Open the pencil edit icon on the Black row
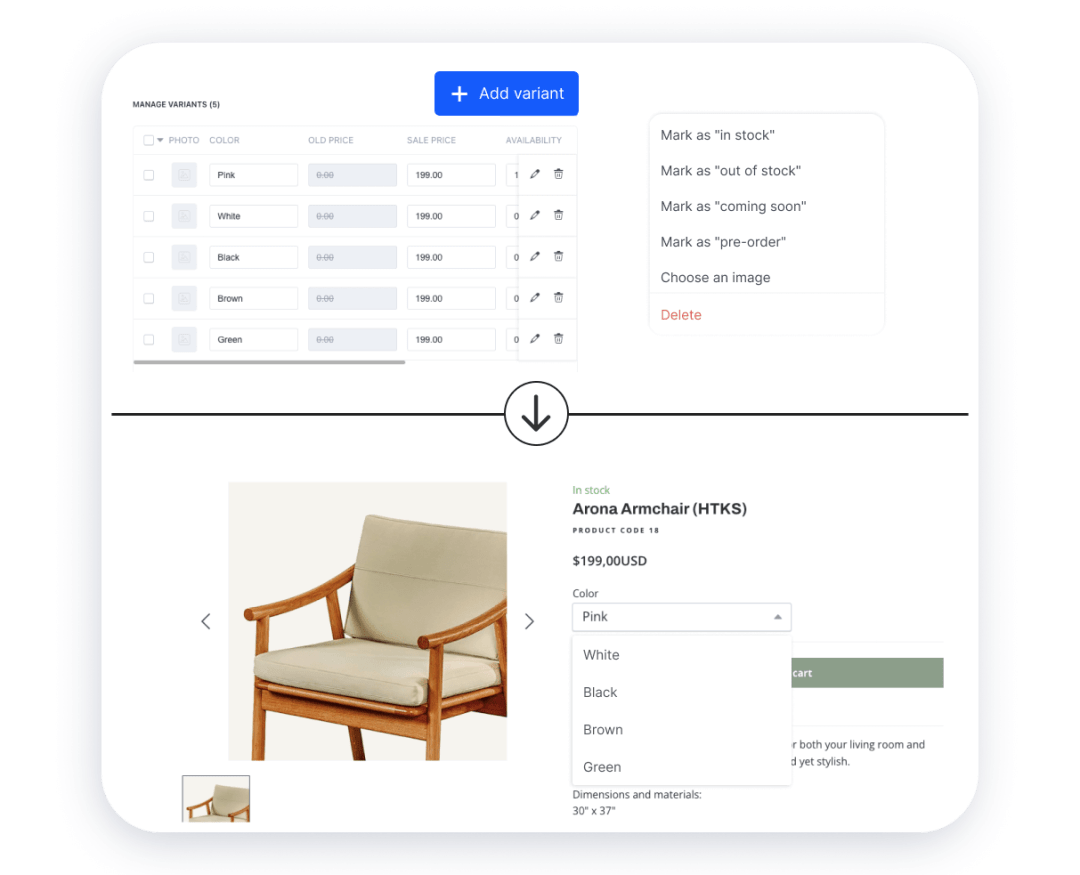The height and width of the screenshot is (875, 1080). (535, 257)
